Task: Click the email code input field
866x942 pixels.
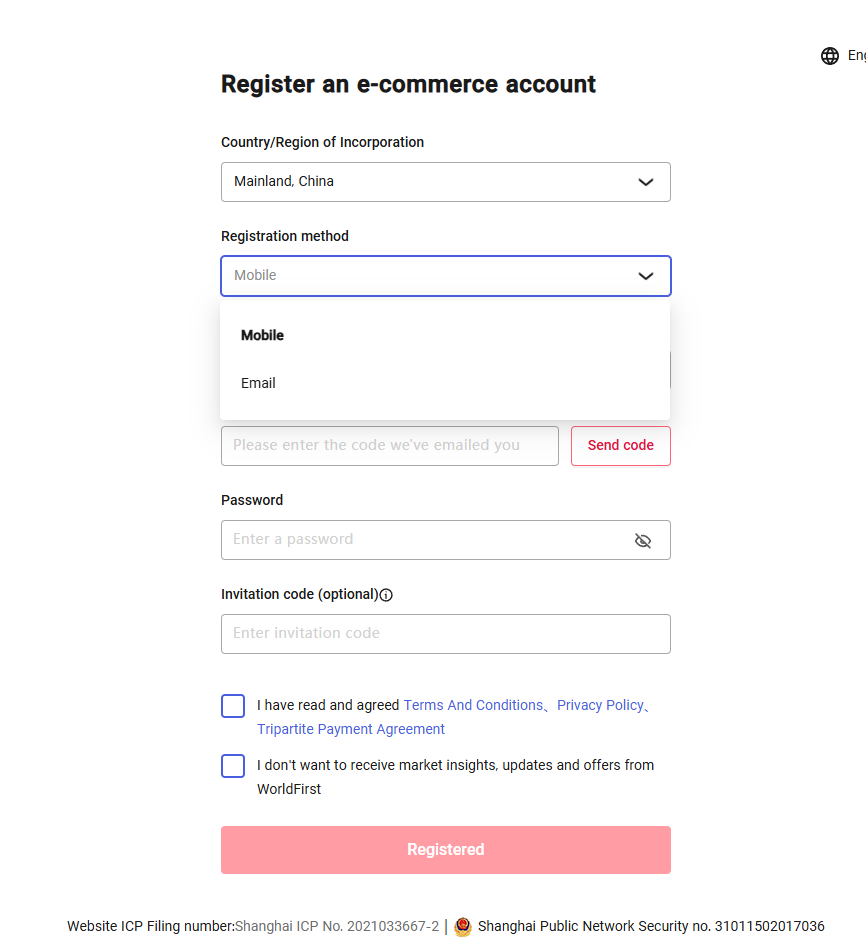Action: coord(390,445)
